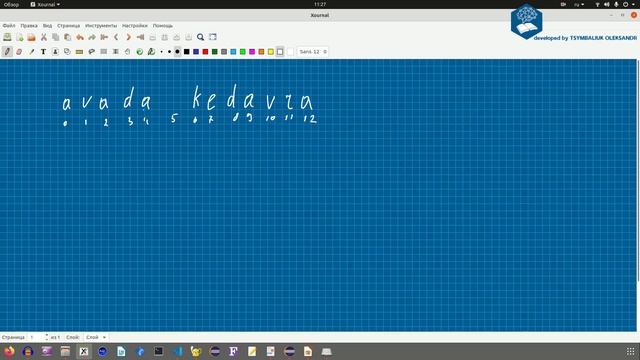
Task: Set medium pen thickness
Action: click(x=169, y=52)
